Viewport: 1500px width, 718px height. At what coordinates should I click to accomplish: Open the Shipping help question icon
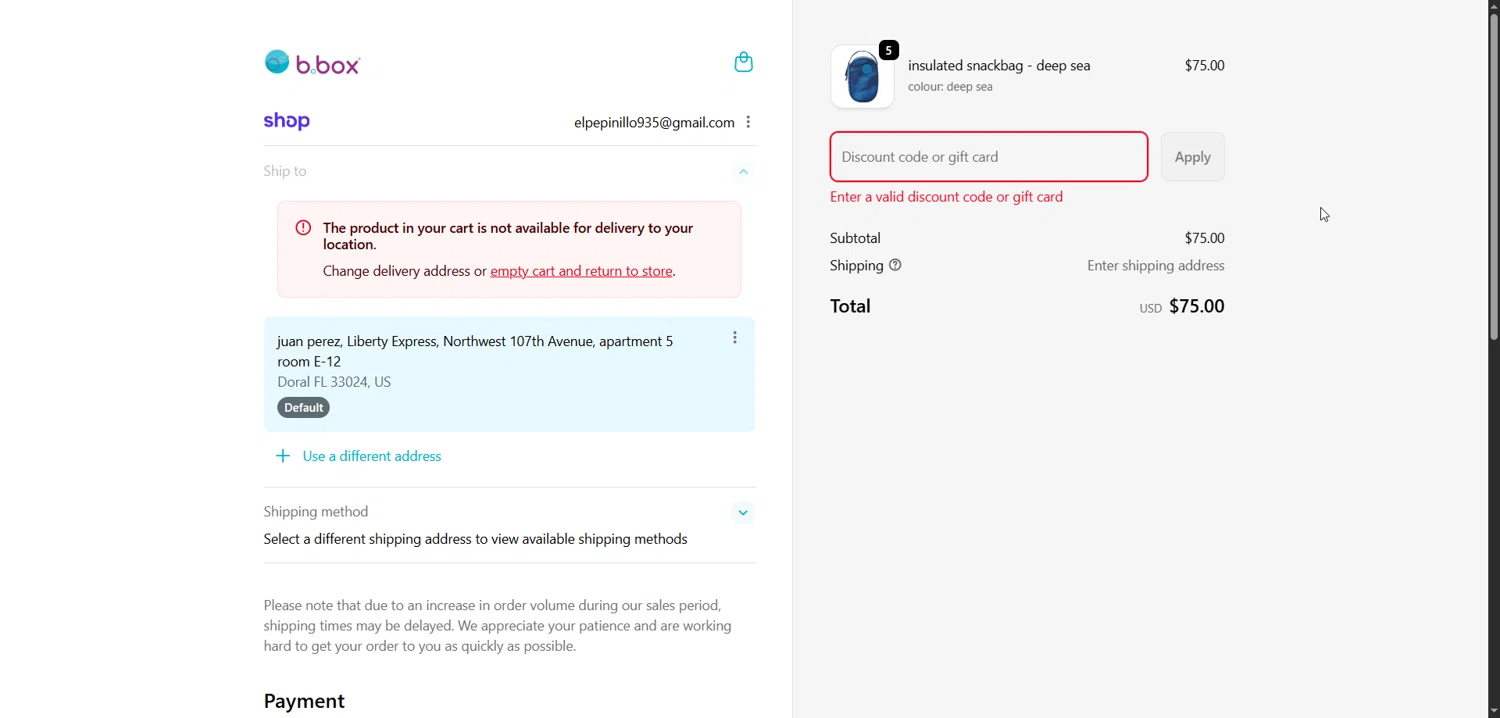point(895,265)
